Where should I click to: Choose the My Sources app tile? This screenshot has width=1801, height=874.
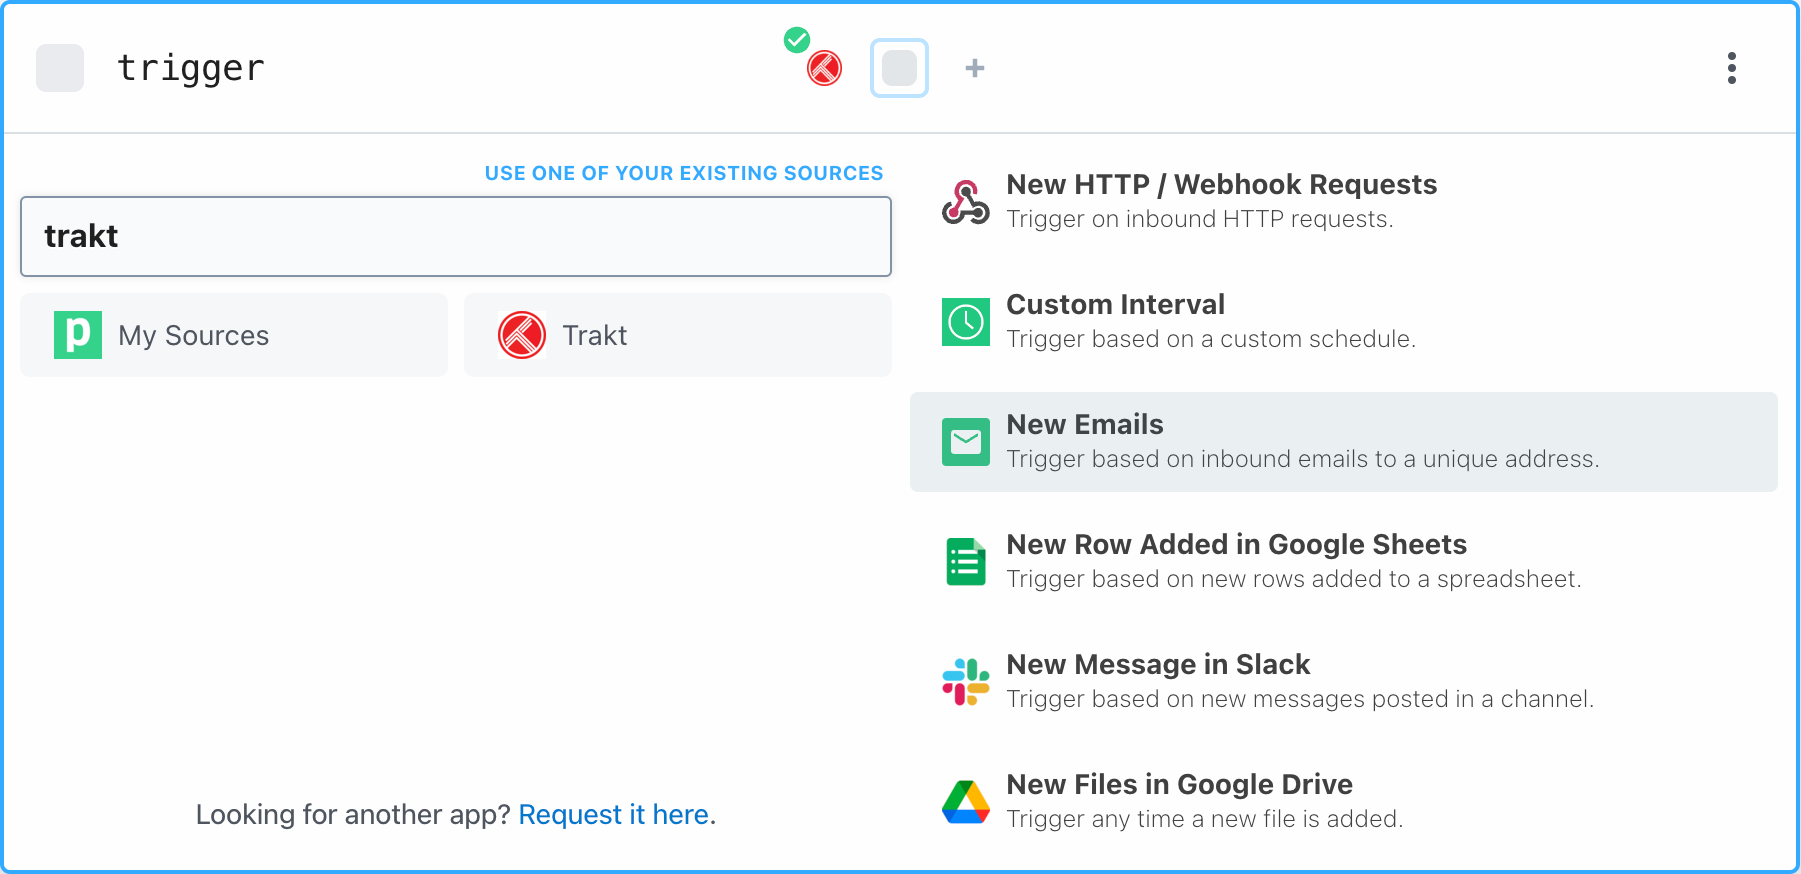point(234,335)
